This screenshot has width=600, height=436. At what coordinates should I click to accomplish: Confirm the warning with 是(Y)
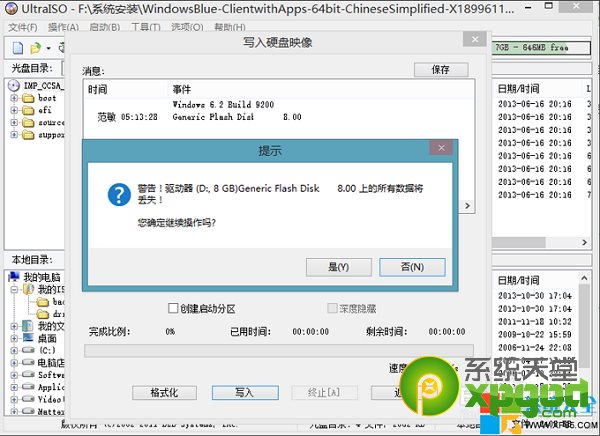[x=338, y=267]
